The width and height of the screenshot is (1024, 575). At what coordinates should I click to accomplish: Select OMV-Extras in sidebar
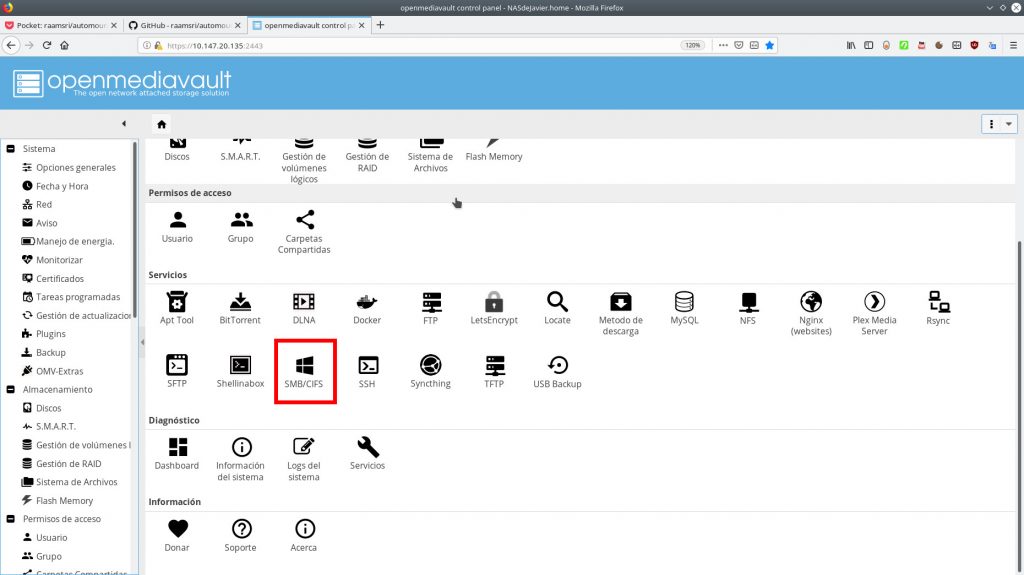coord(53,371)
